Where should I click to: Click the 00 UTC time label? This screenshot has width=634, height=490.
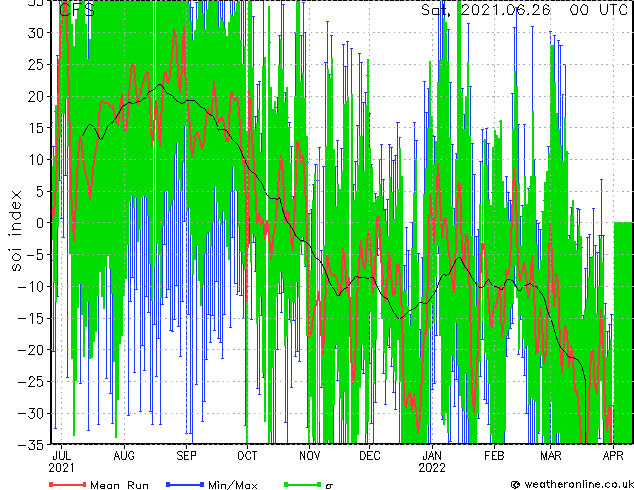(598, 10)
